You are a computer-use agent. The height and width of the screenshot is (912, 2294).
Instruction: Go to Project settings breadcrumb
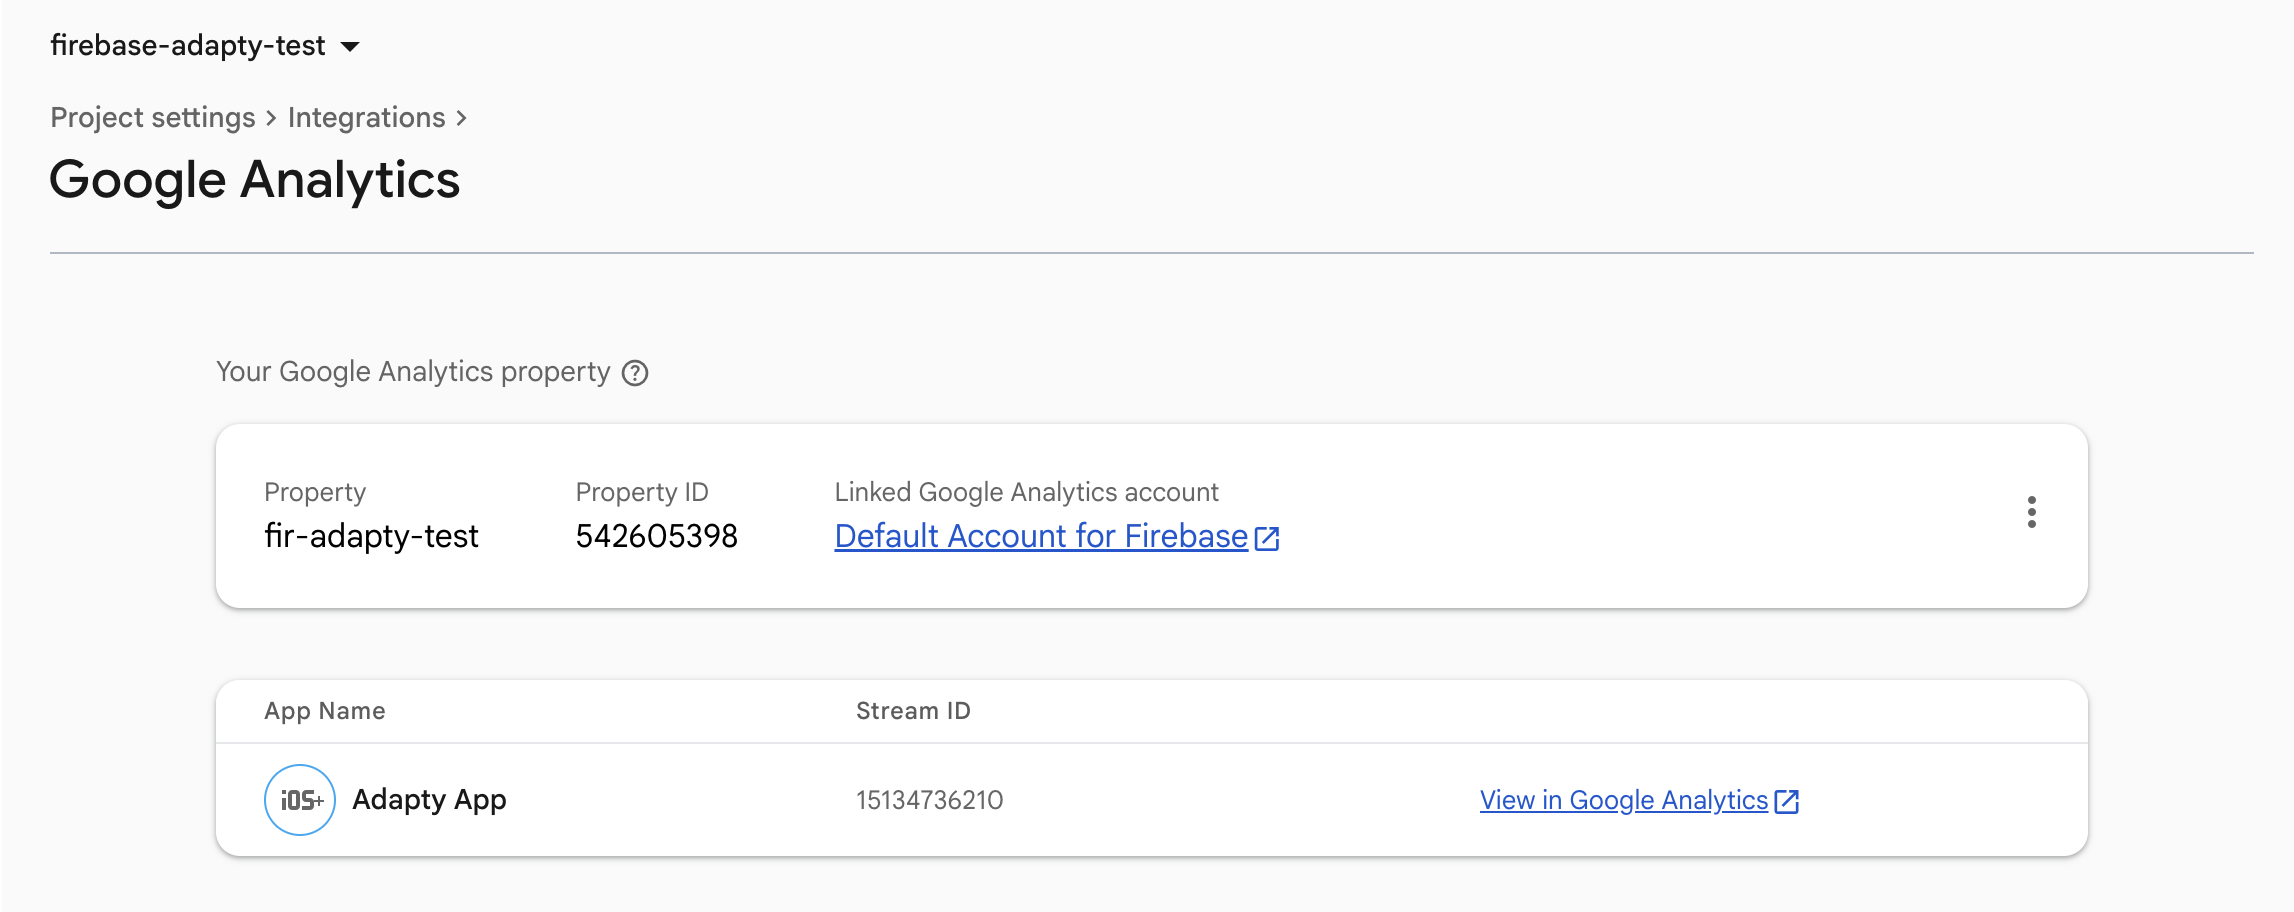pos(153,118)
